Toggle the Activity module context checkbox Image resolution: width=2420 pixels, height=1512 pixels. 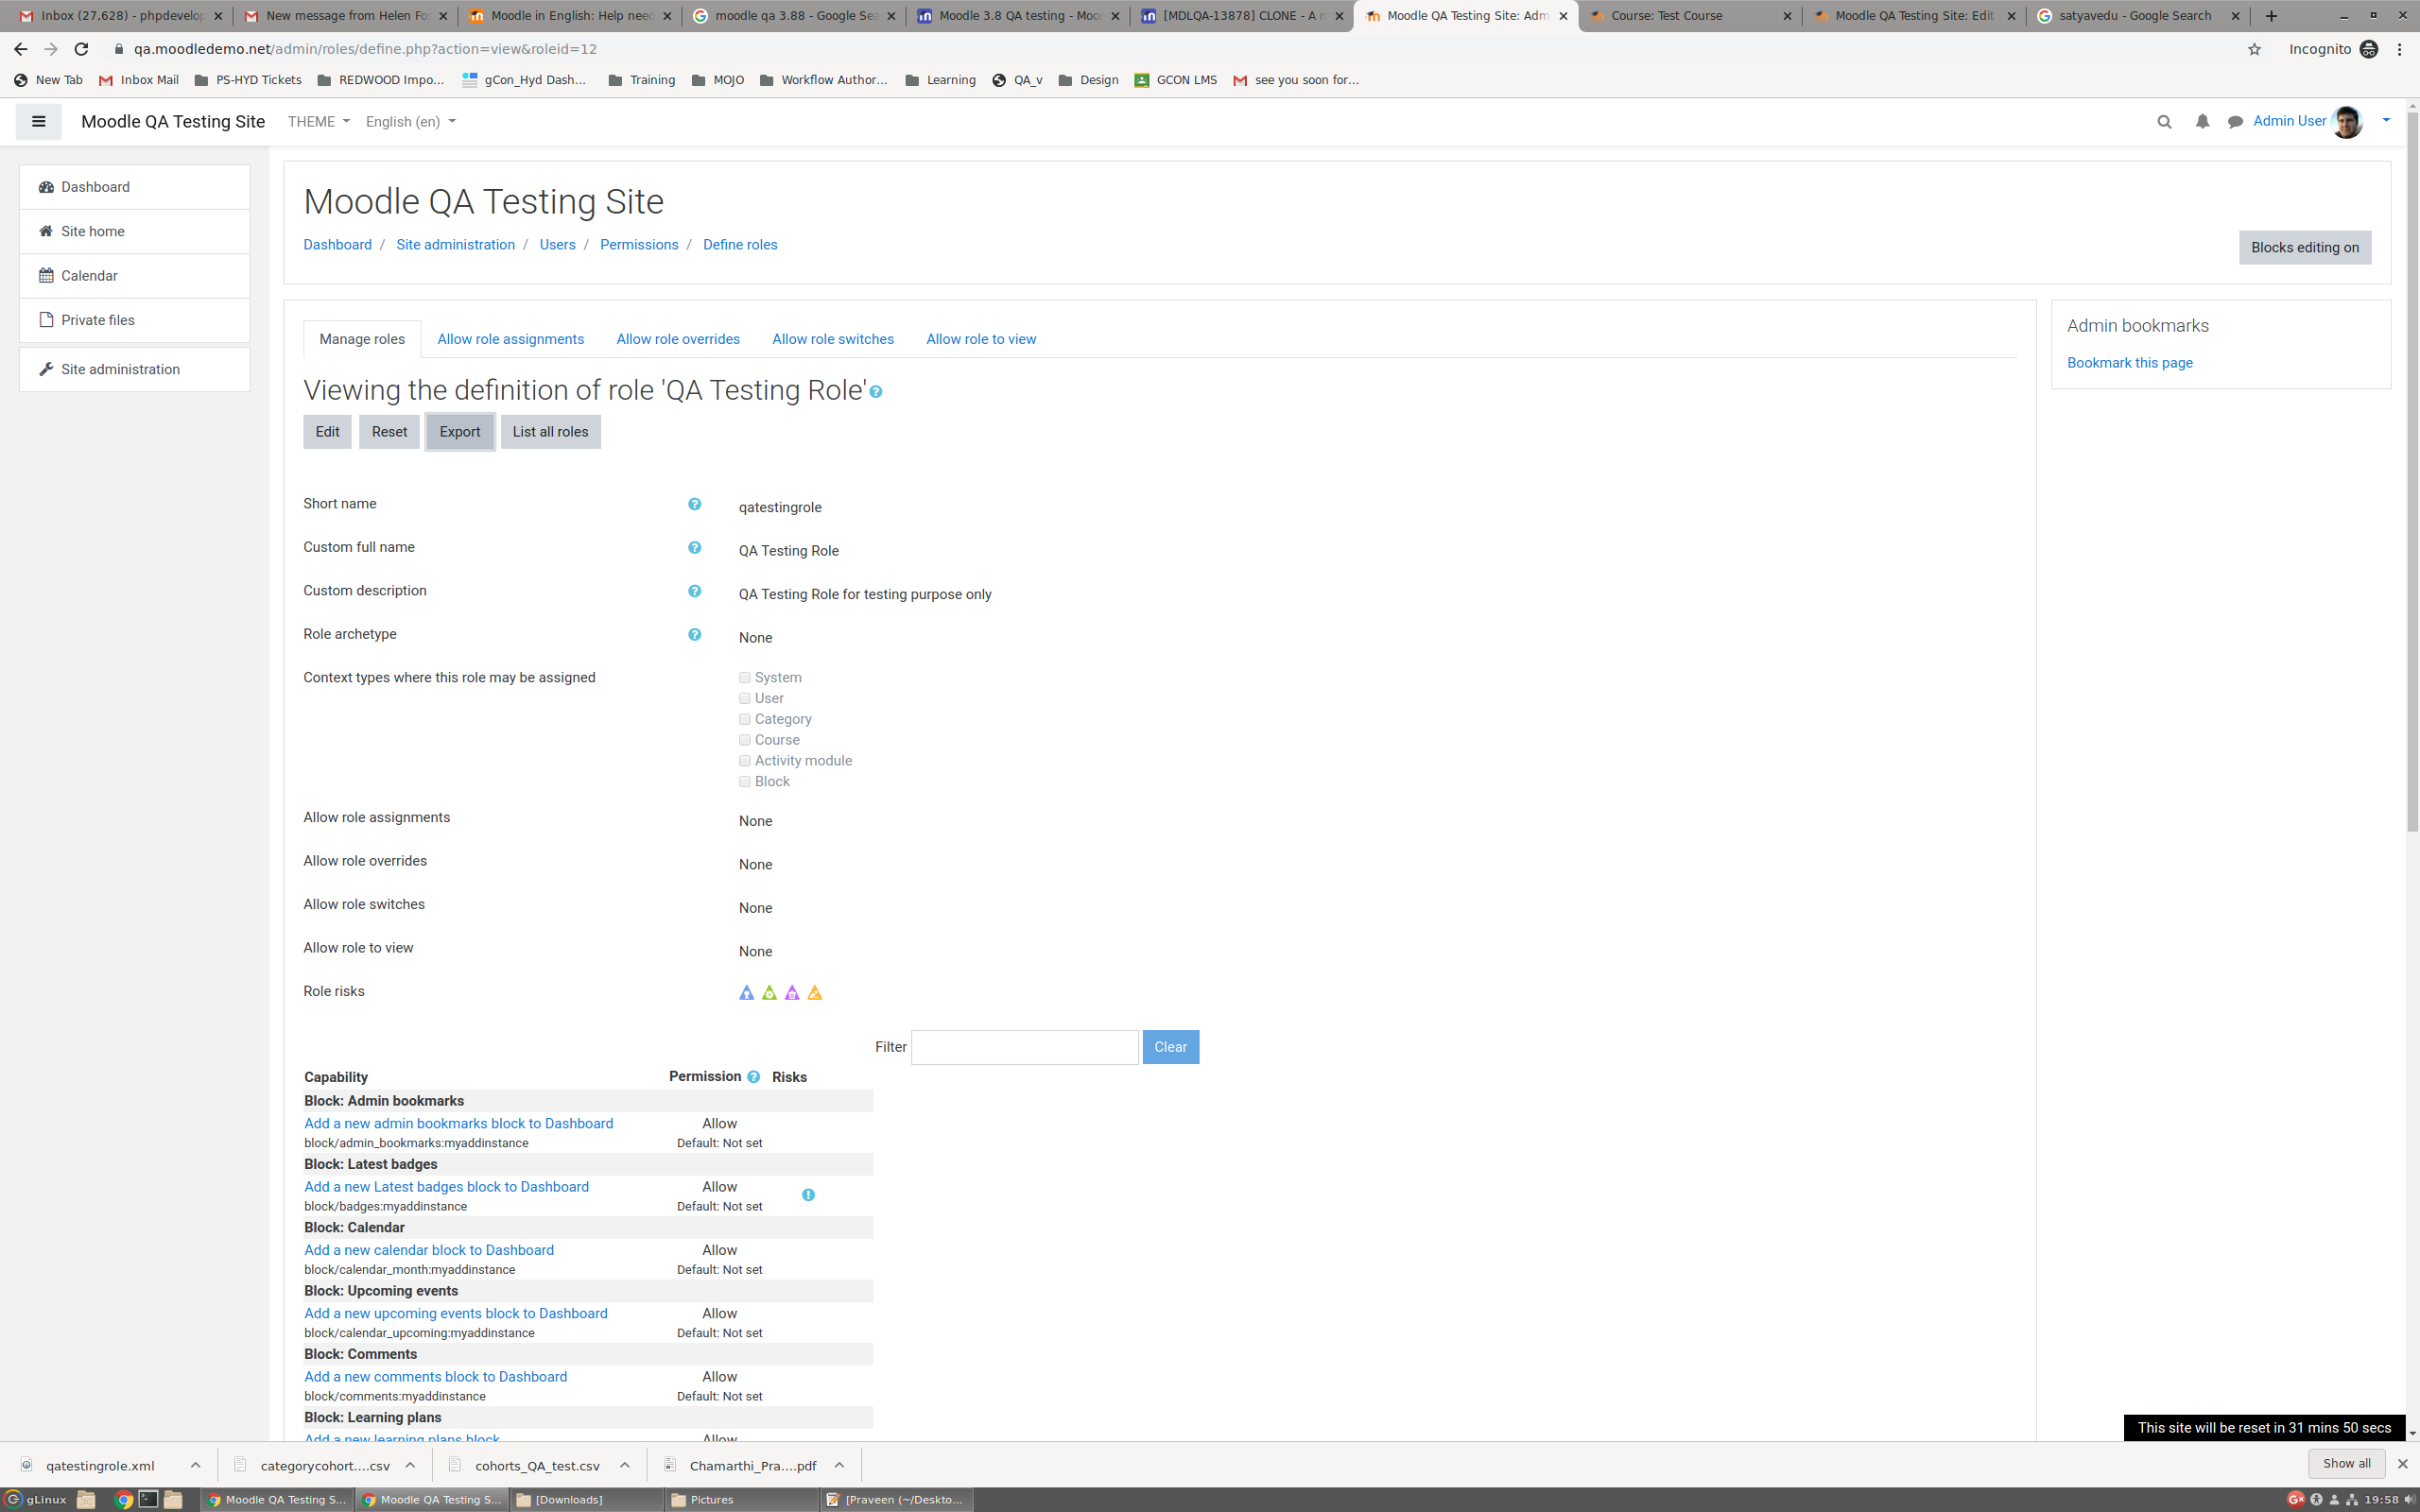point(745,761)
